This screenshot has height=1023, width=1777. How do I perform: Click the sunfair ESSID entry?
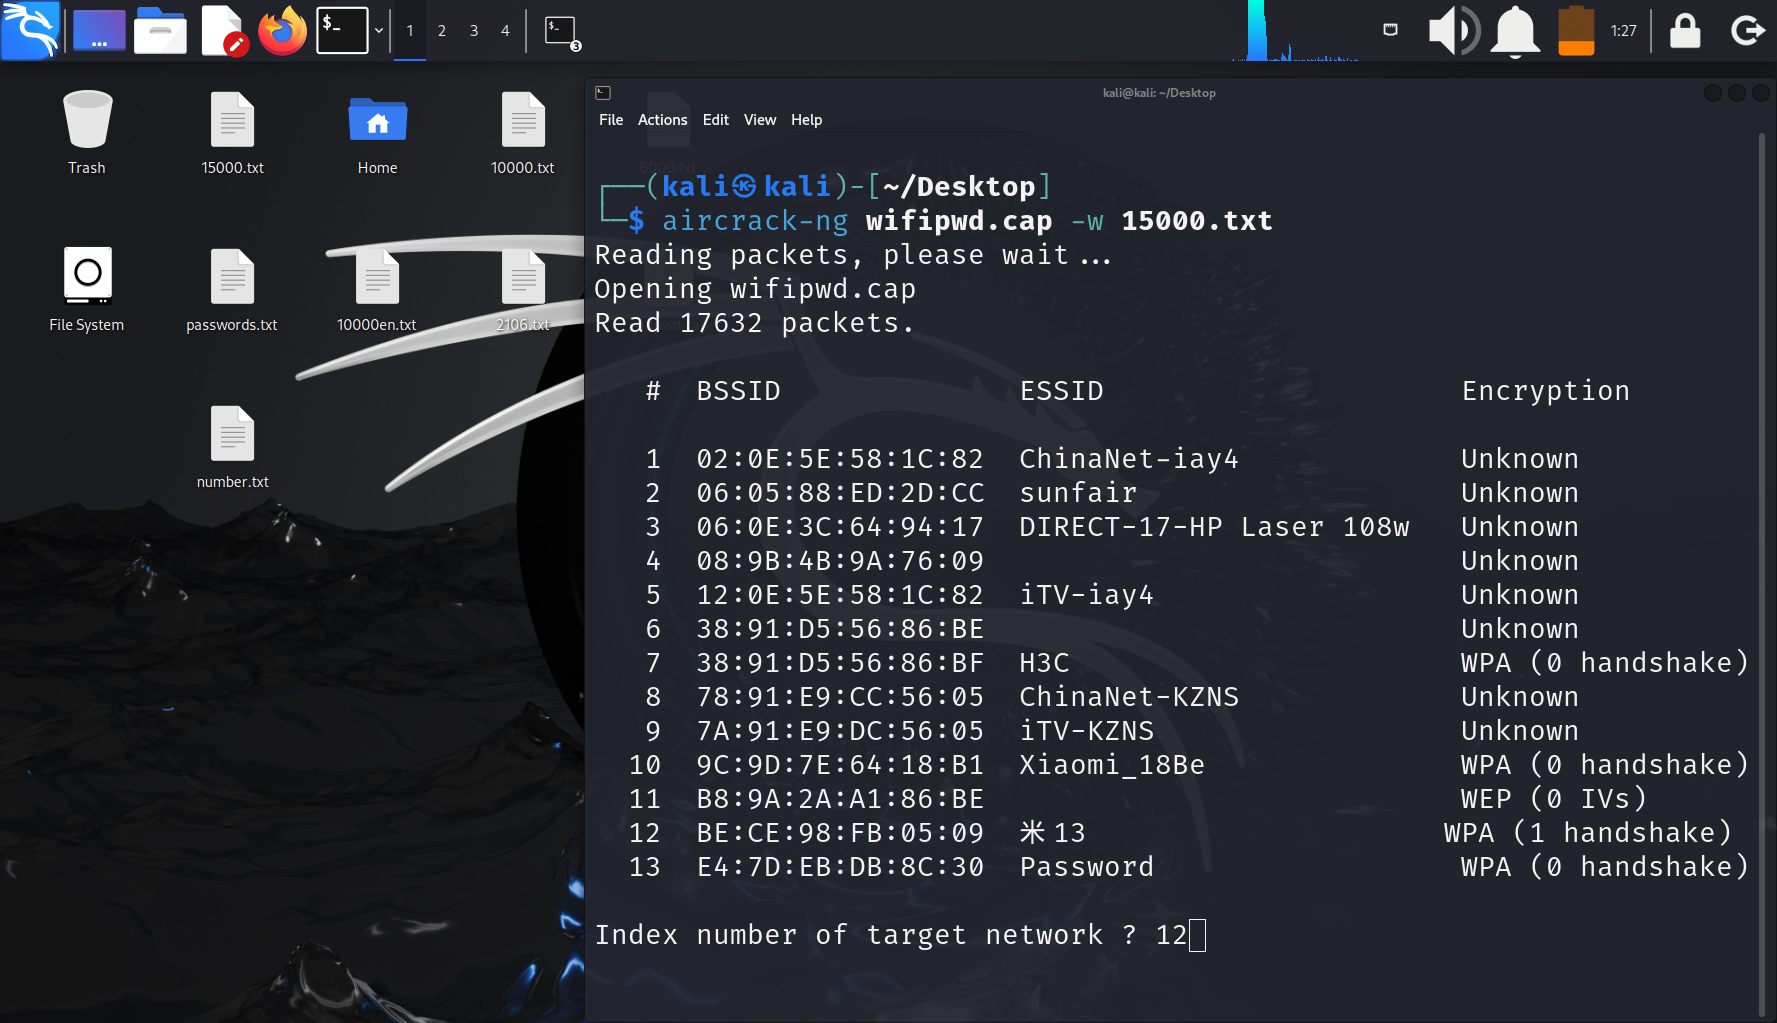click(1078, 493)
